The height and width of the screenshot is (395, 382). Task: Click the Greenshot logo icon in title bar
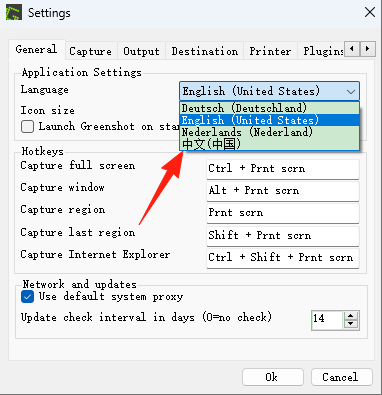14,13
